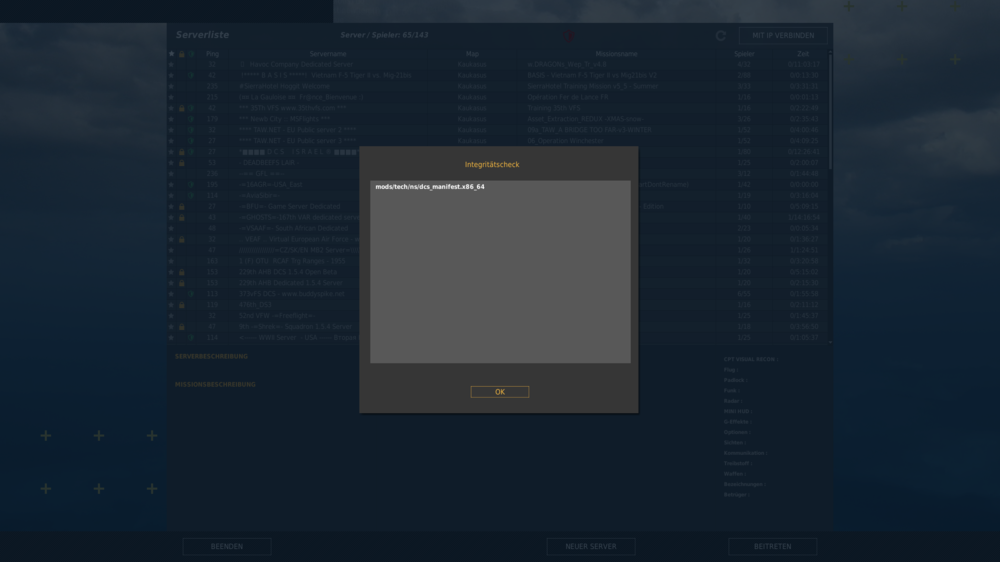The image size is (1000, 562).
Task: Click the shield icon on TAW.NET EU server 3 row
Action: (x=191, y=140)
